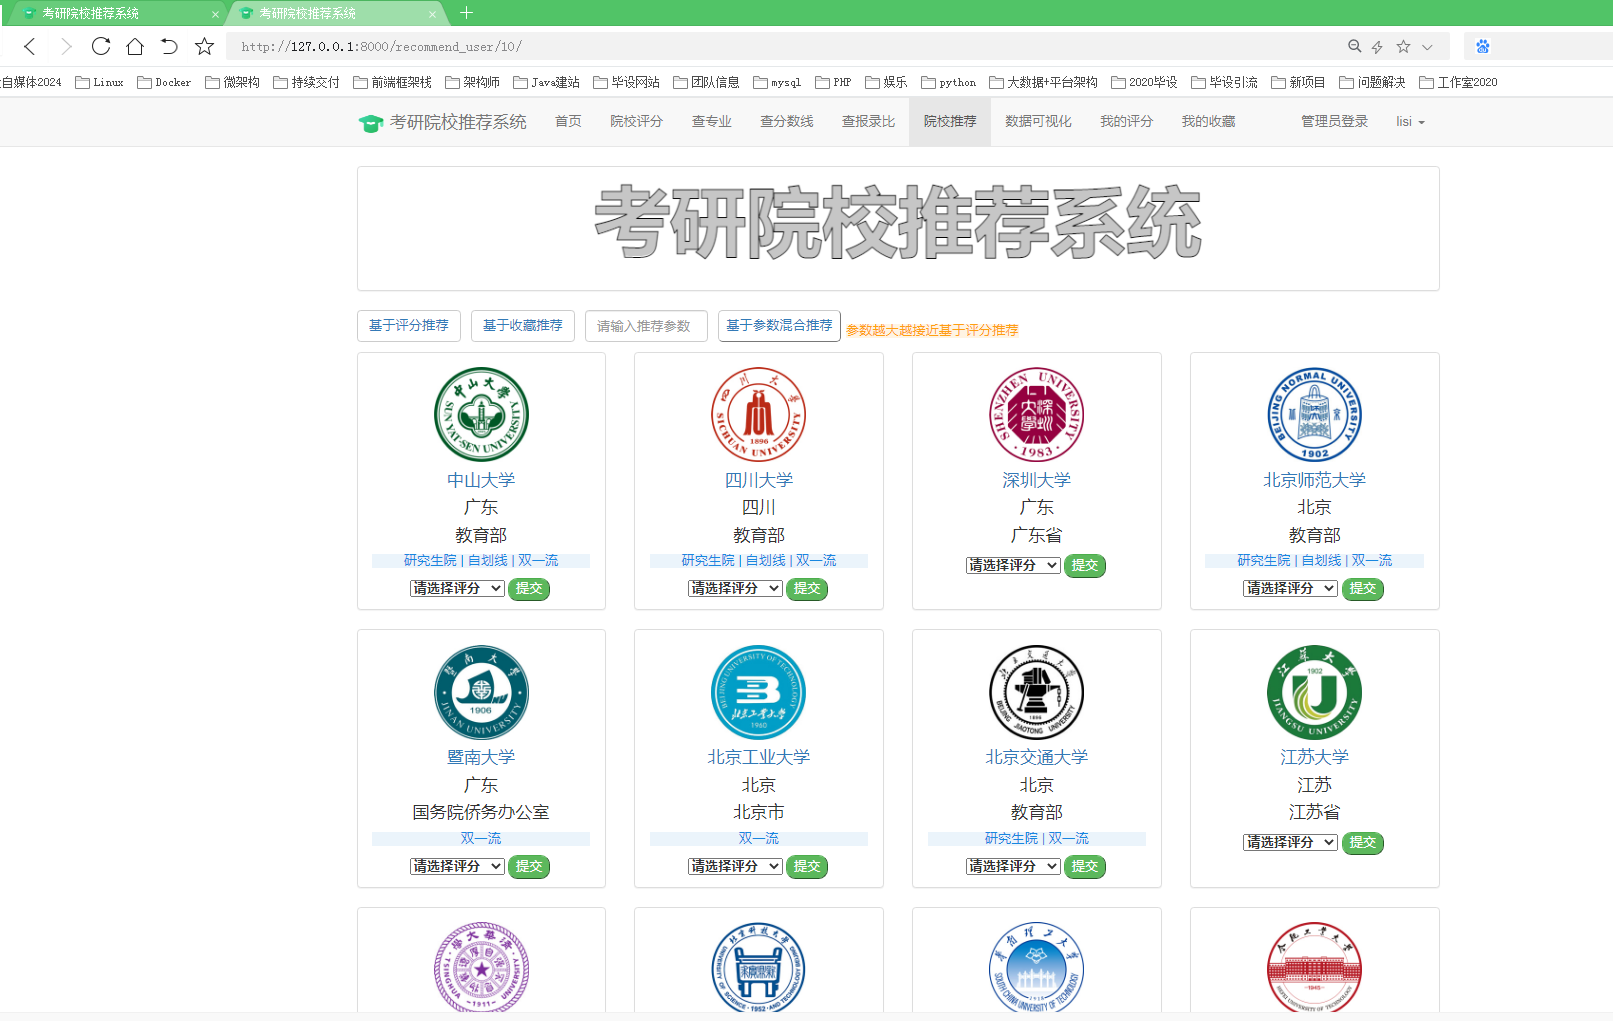This screenshot has width=1613, height=1021.
Task: Click the Sun Yat-sen University logo
Action: [x=481, y=414]
